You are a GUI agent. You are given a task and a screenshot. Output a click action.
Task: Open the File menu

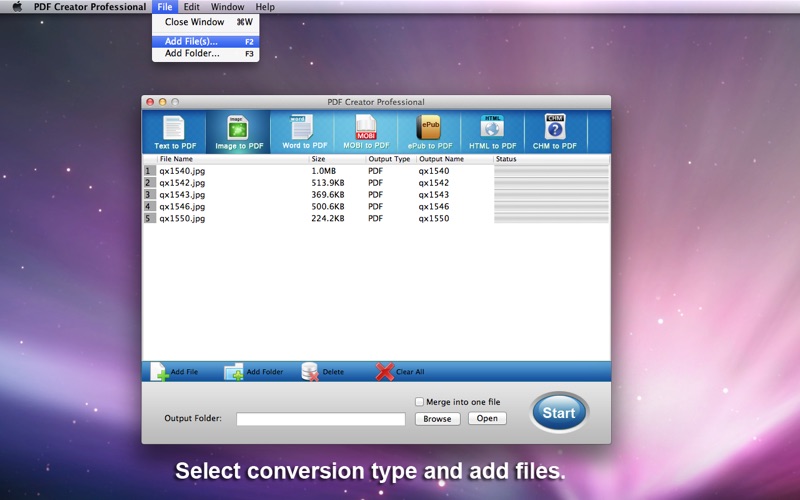click(x=165, y=7)
